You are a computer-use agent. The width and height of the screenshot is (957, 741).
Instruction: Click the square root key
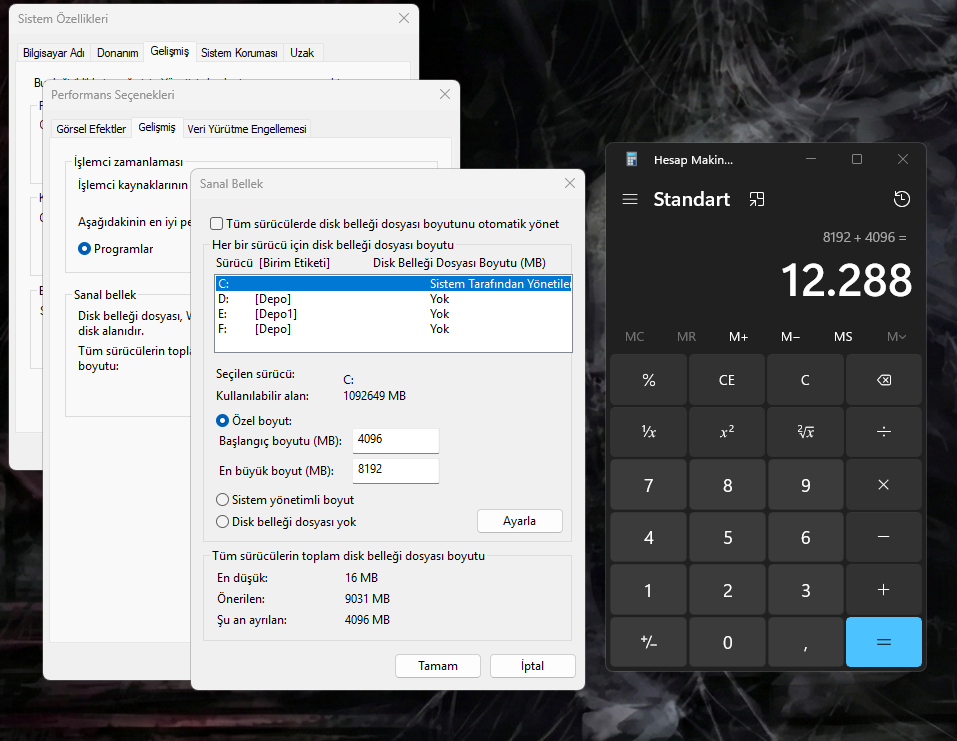(805, 432)
